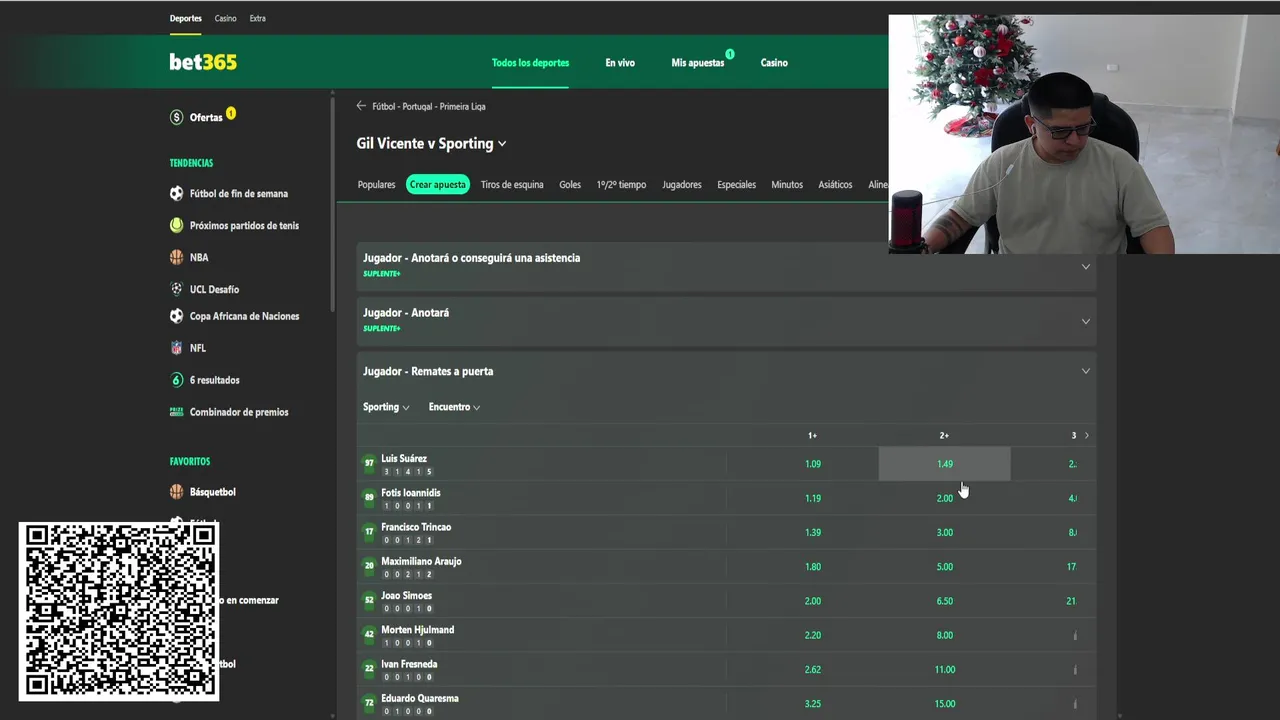Open Todos los deportes

[x=530, y=63]
